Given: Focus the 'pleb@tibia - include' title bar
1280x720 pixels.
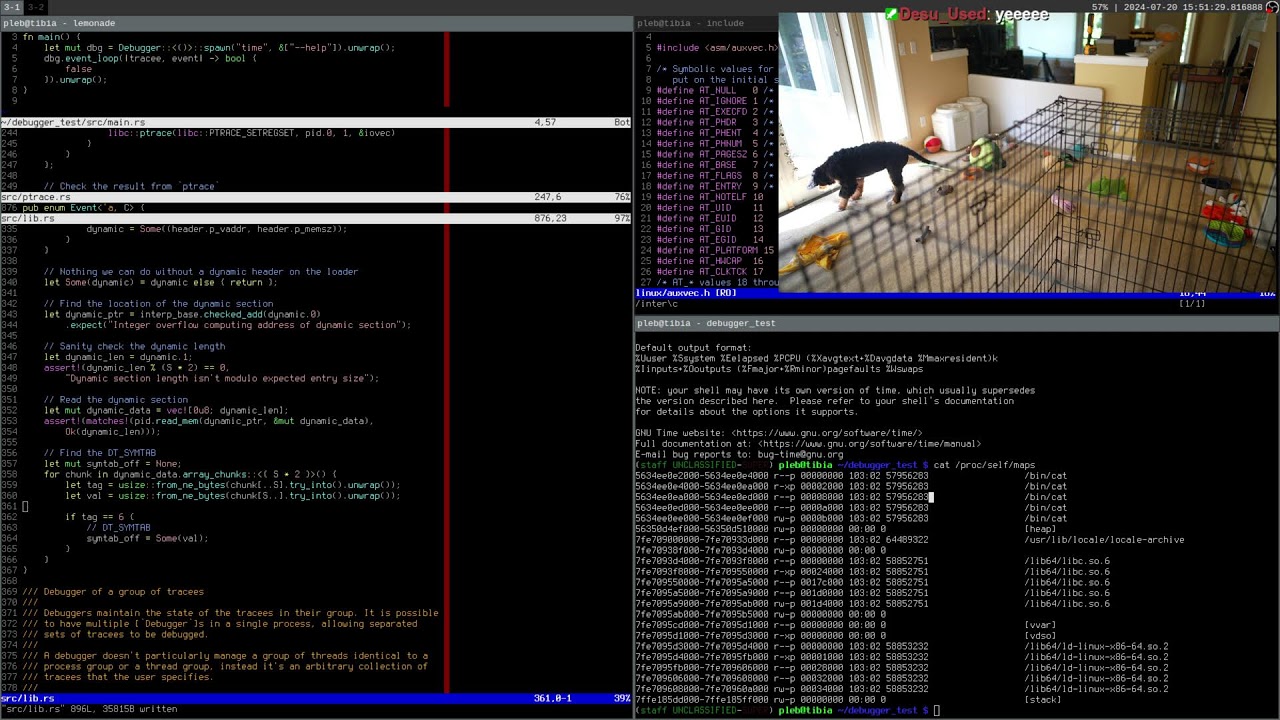Looking at the screenshot, I should click(706, 23).
